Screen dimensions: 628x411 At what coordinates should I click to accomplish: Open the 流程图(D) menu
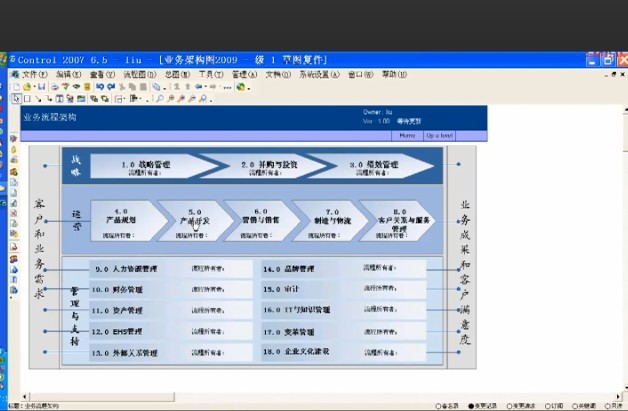[139, 74]
